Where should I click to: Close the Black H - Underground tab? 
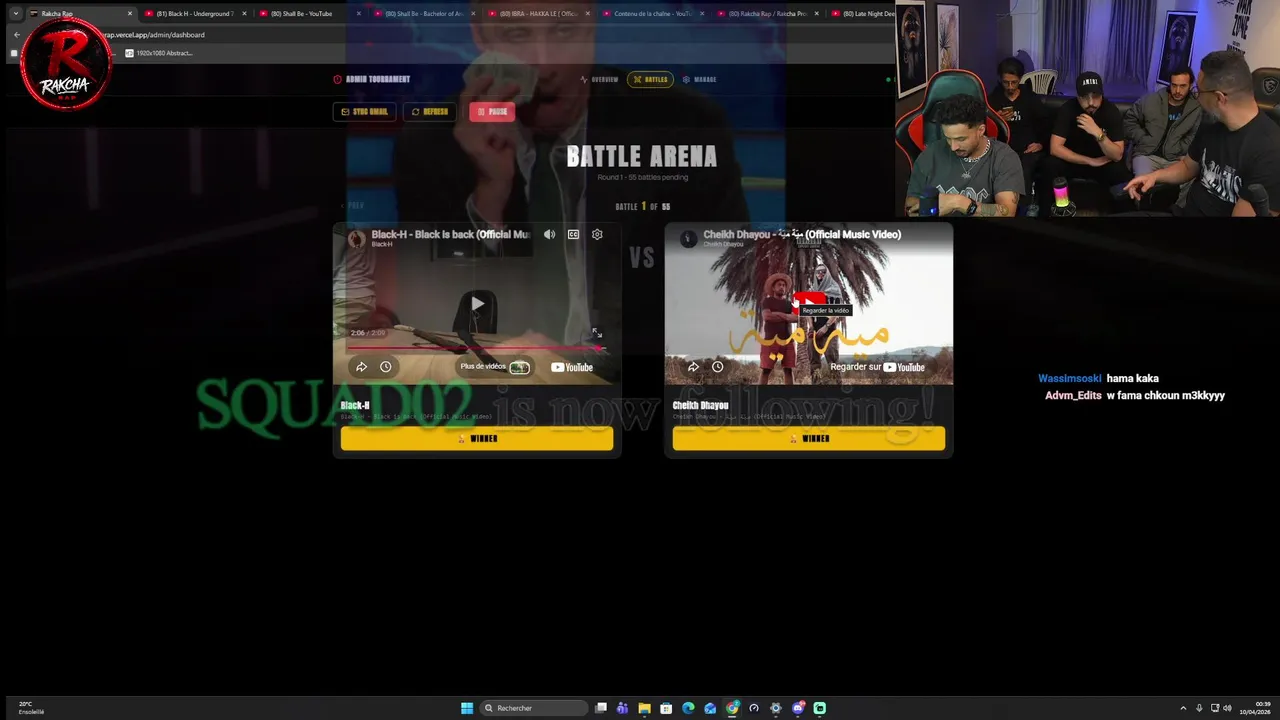244,14
